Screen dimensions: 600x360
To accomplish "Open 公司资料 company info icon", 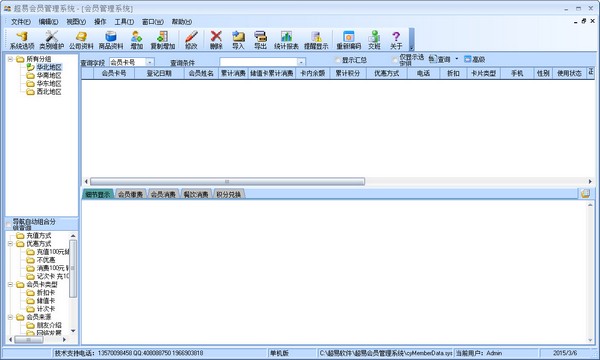I will [x=81, y=40].
